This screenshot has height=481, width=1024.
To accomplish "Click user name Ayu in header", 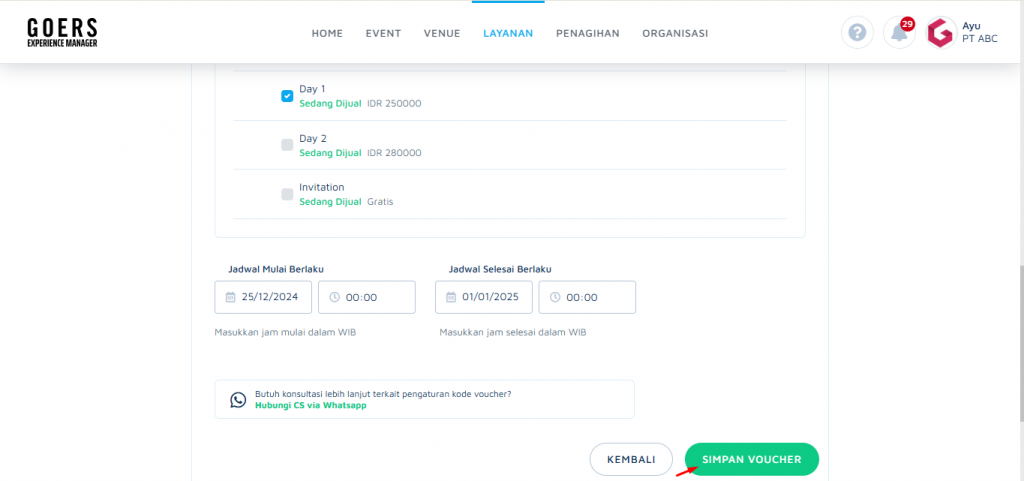I will tap(970, 25).
